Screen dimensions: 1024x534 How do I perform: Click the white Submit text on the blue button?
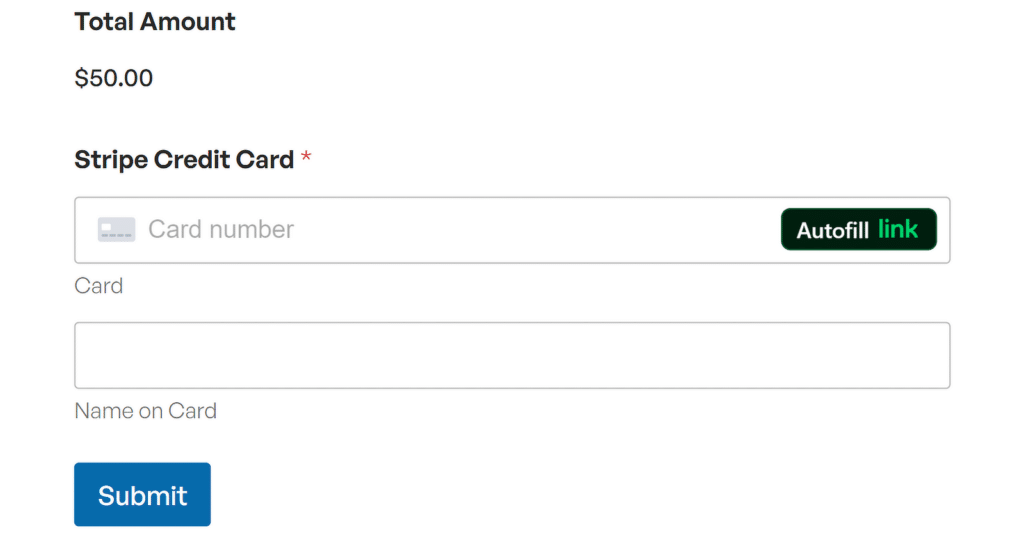pos(142,496)
